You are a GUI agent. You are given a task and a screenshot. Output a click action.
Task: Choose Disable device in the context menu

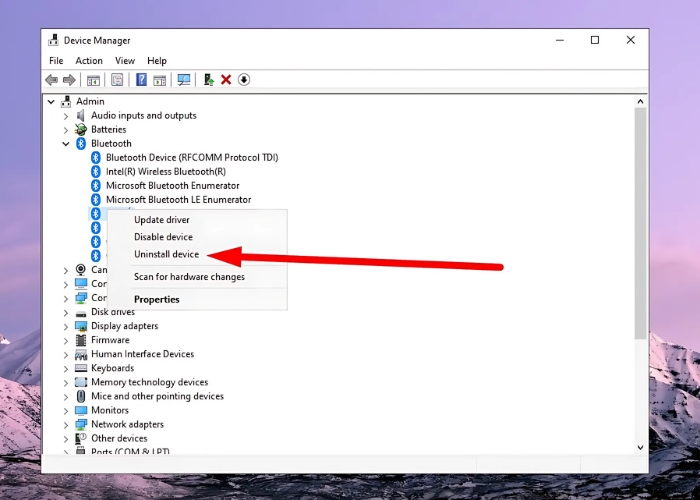point(163,237)
